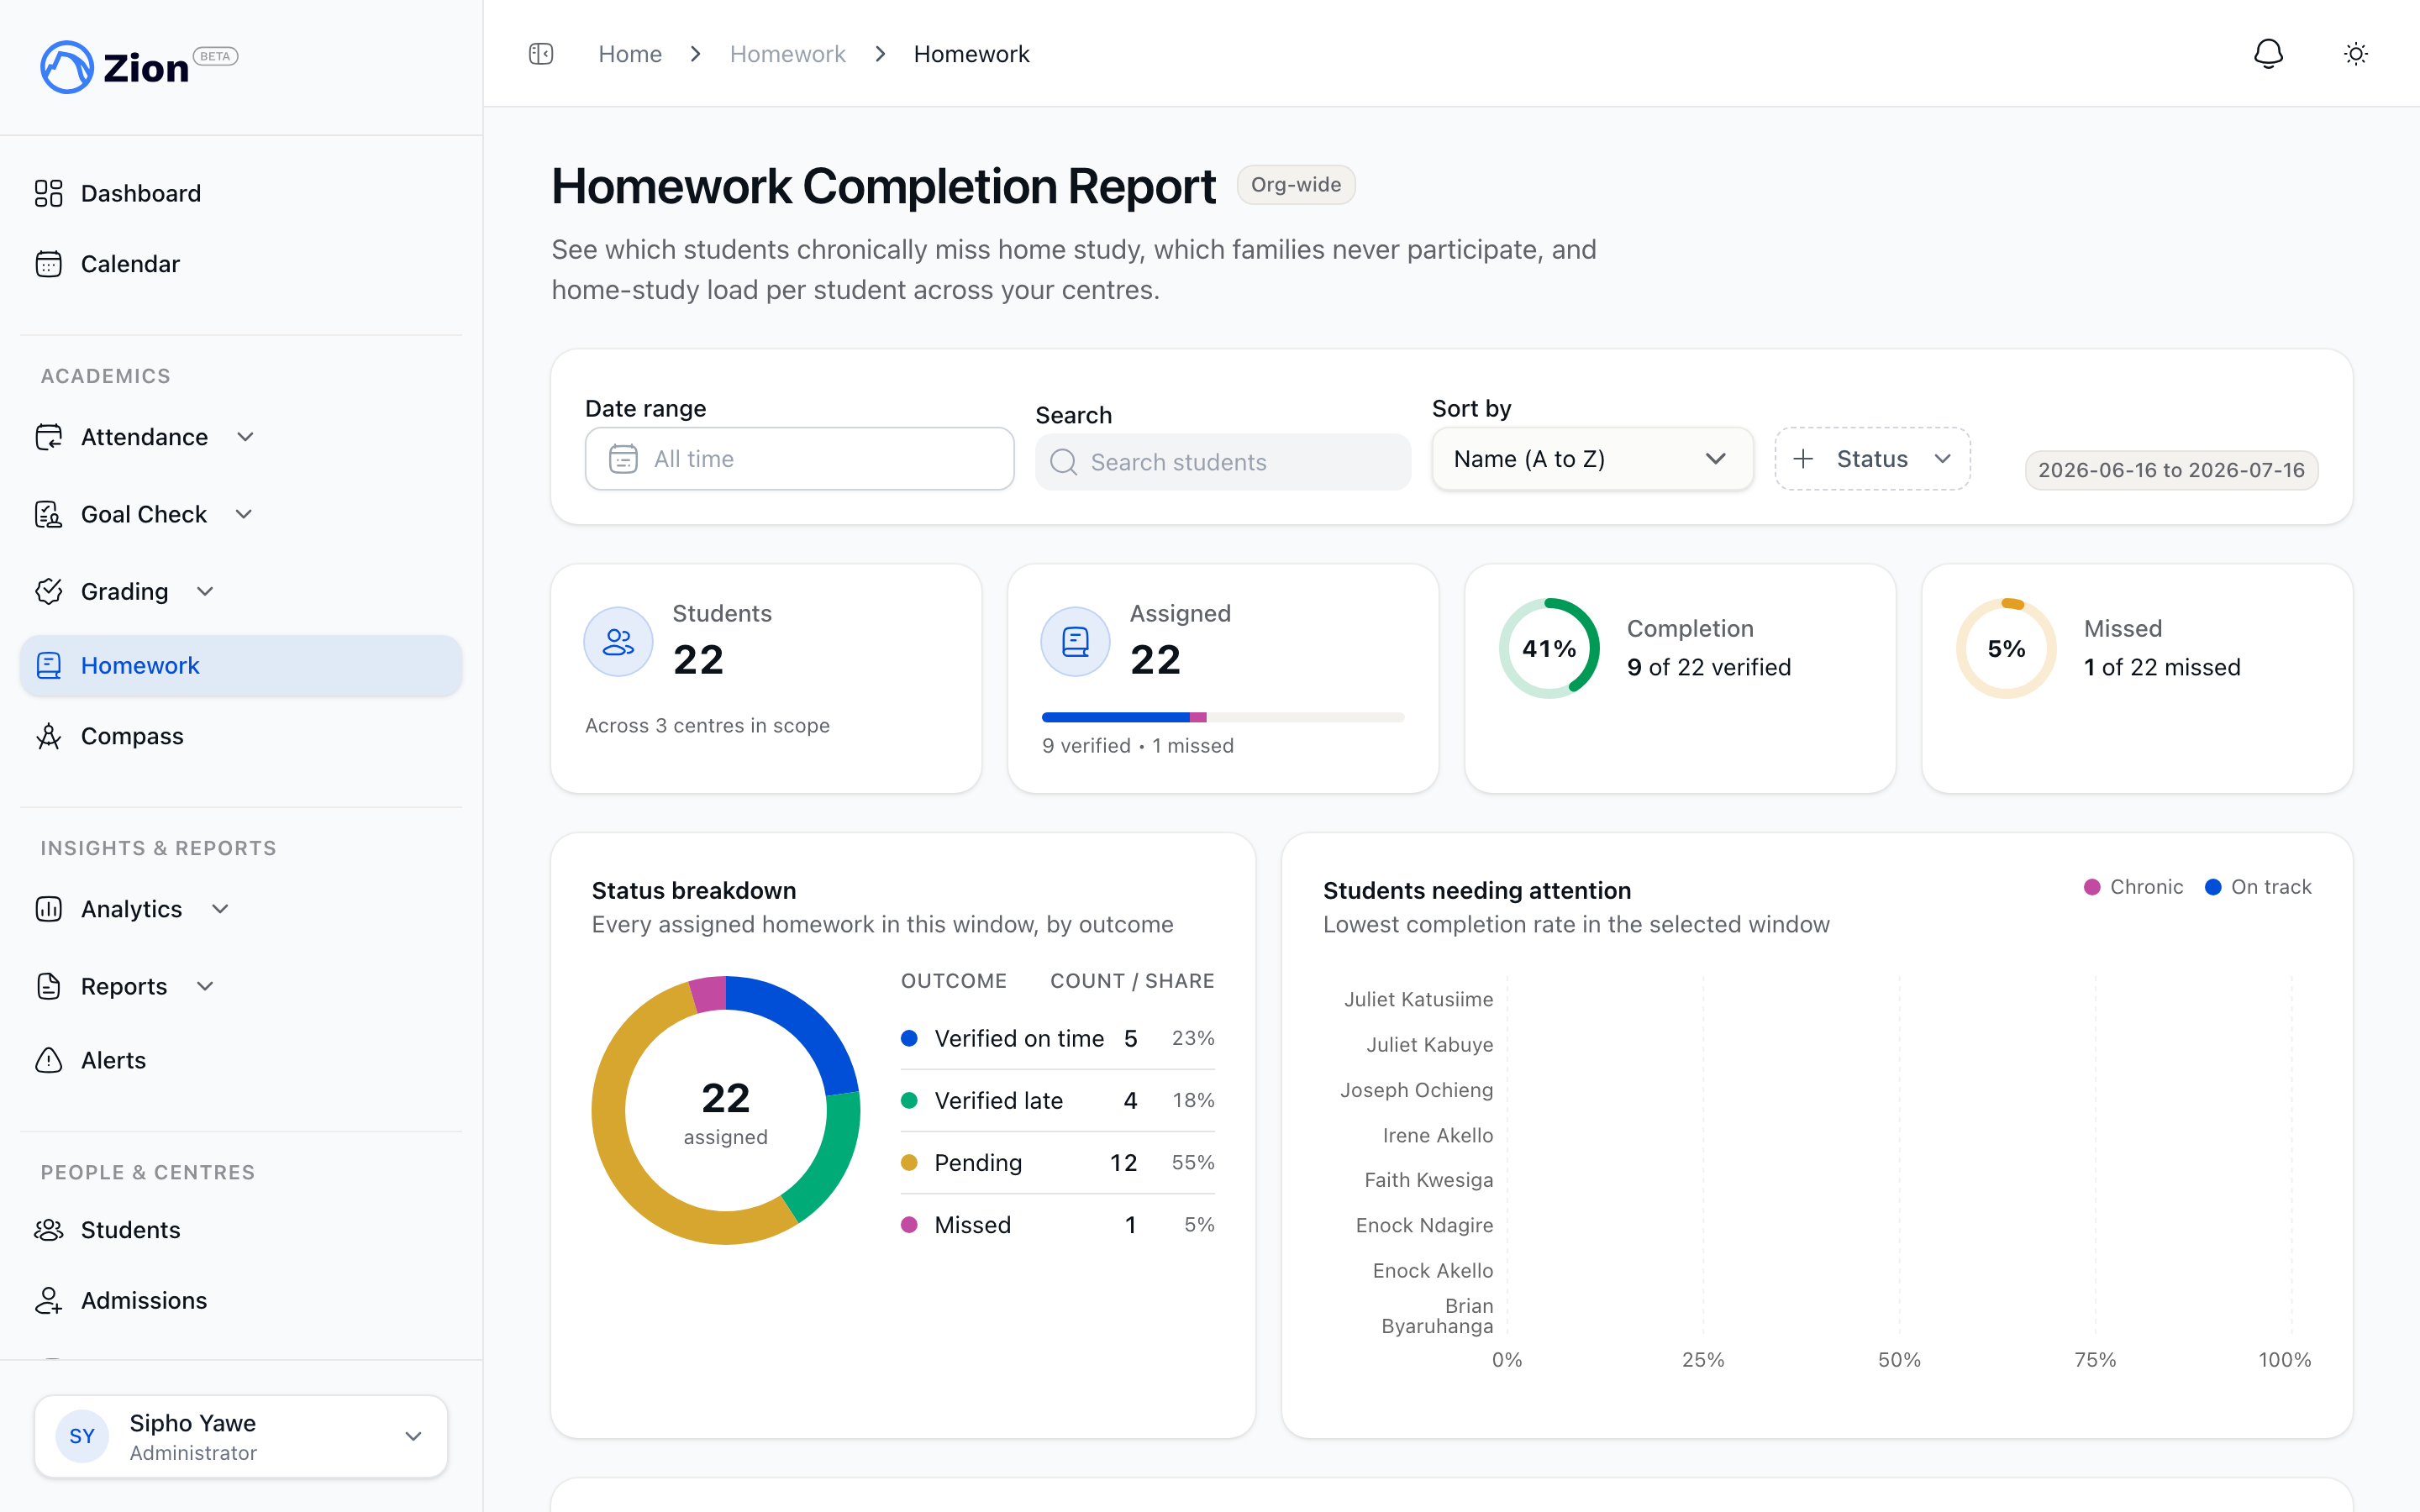2420x1512 pixels.
Task: Expand the Analytics submenu chevron
Action: click(221, 909)
